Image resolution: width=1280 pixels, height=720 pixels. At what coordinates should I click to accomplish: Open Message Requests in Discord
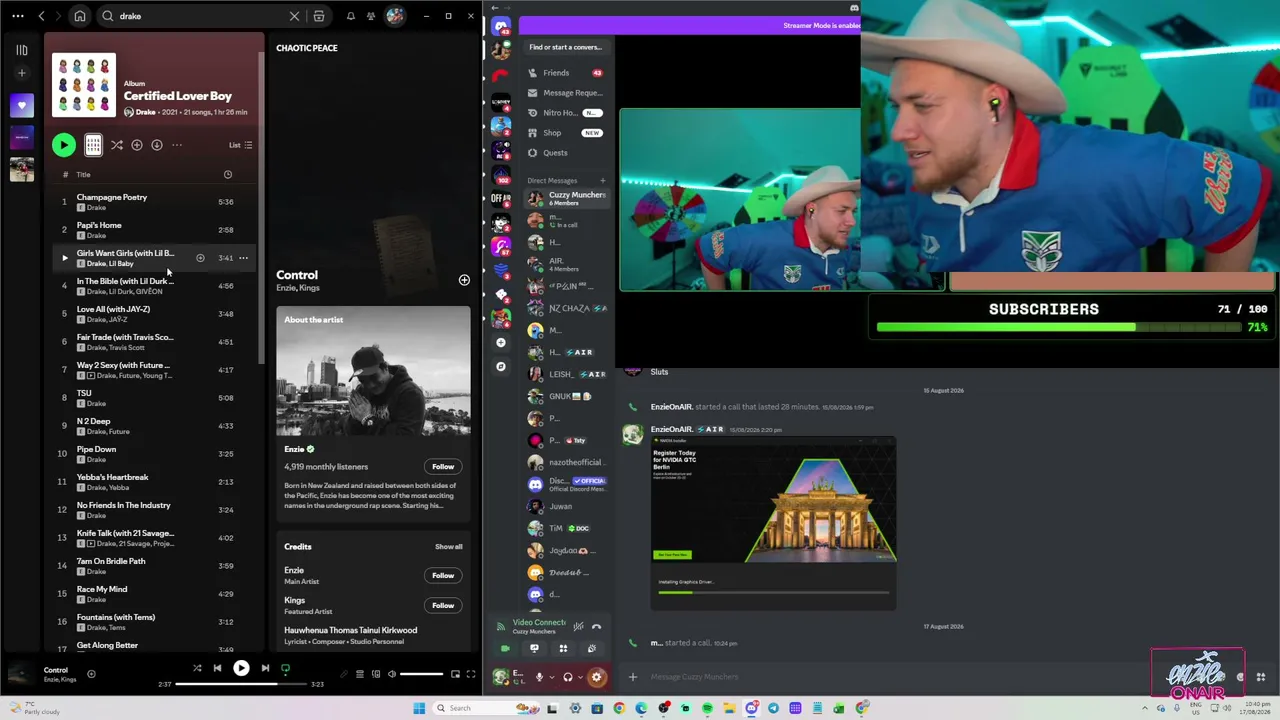point(566,93)
